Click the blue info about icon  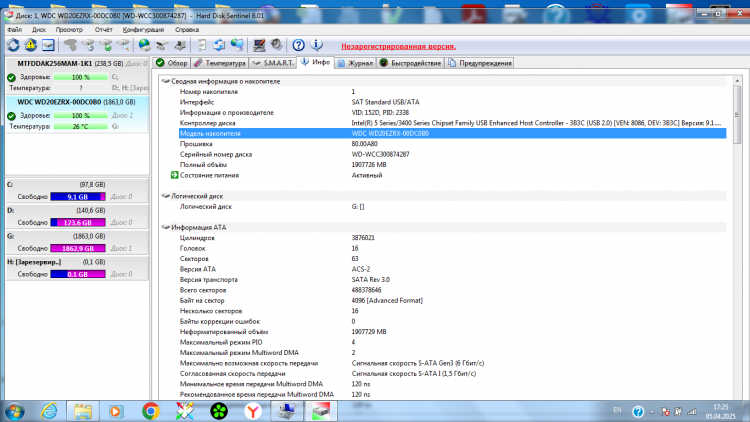click(316, 45)
